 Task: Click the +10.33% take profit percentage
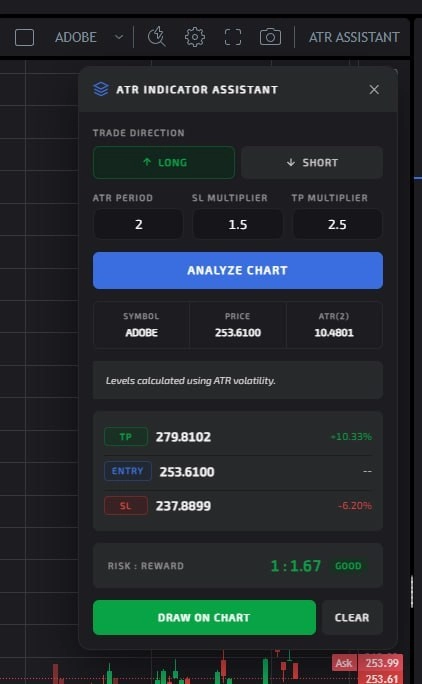tap(351, 437)
